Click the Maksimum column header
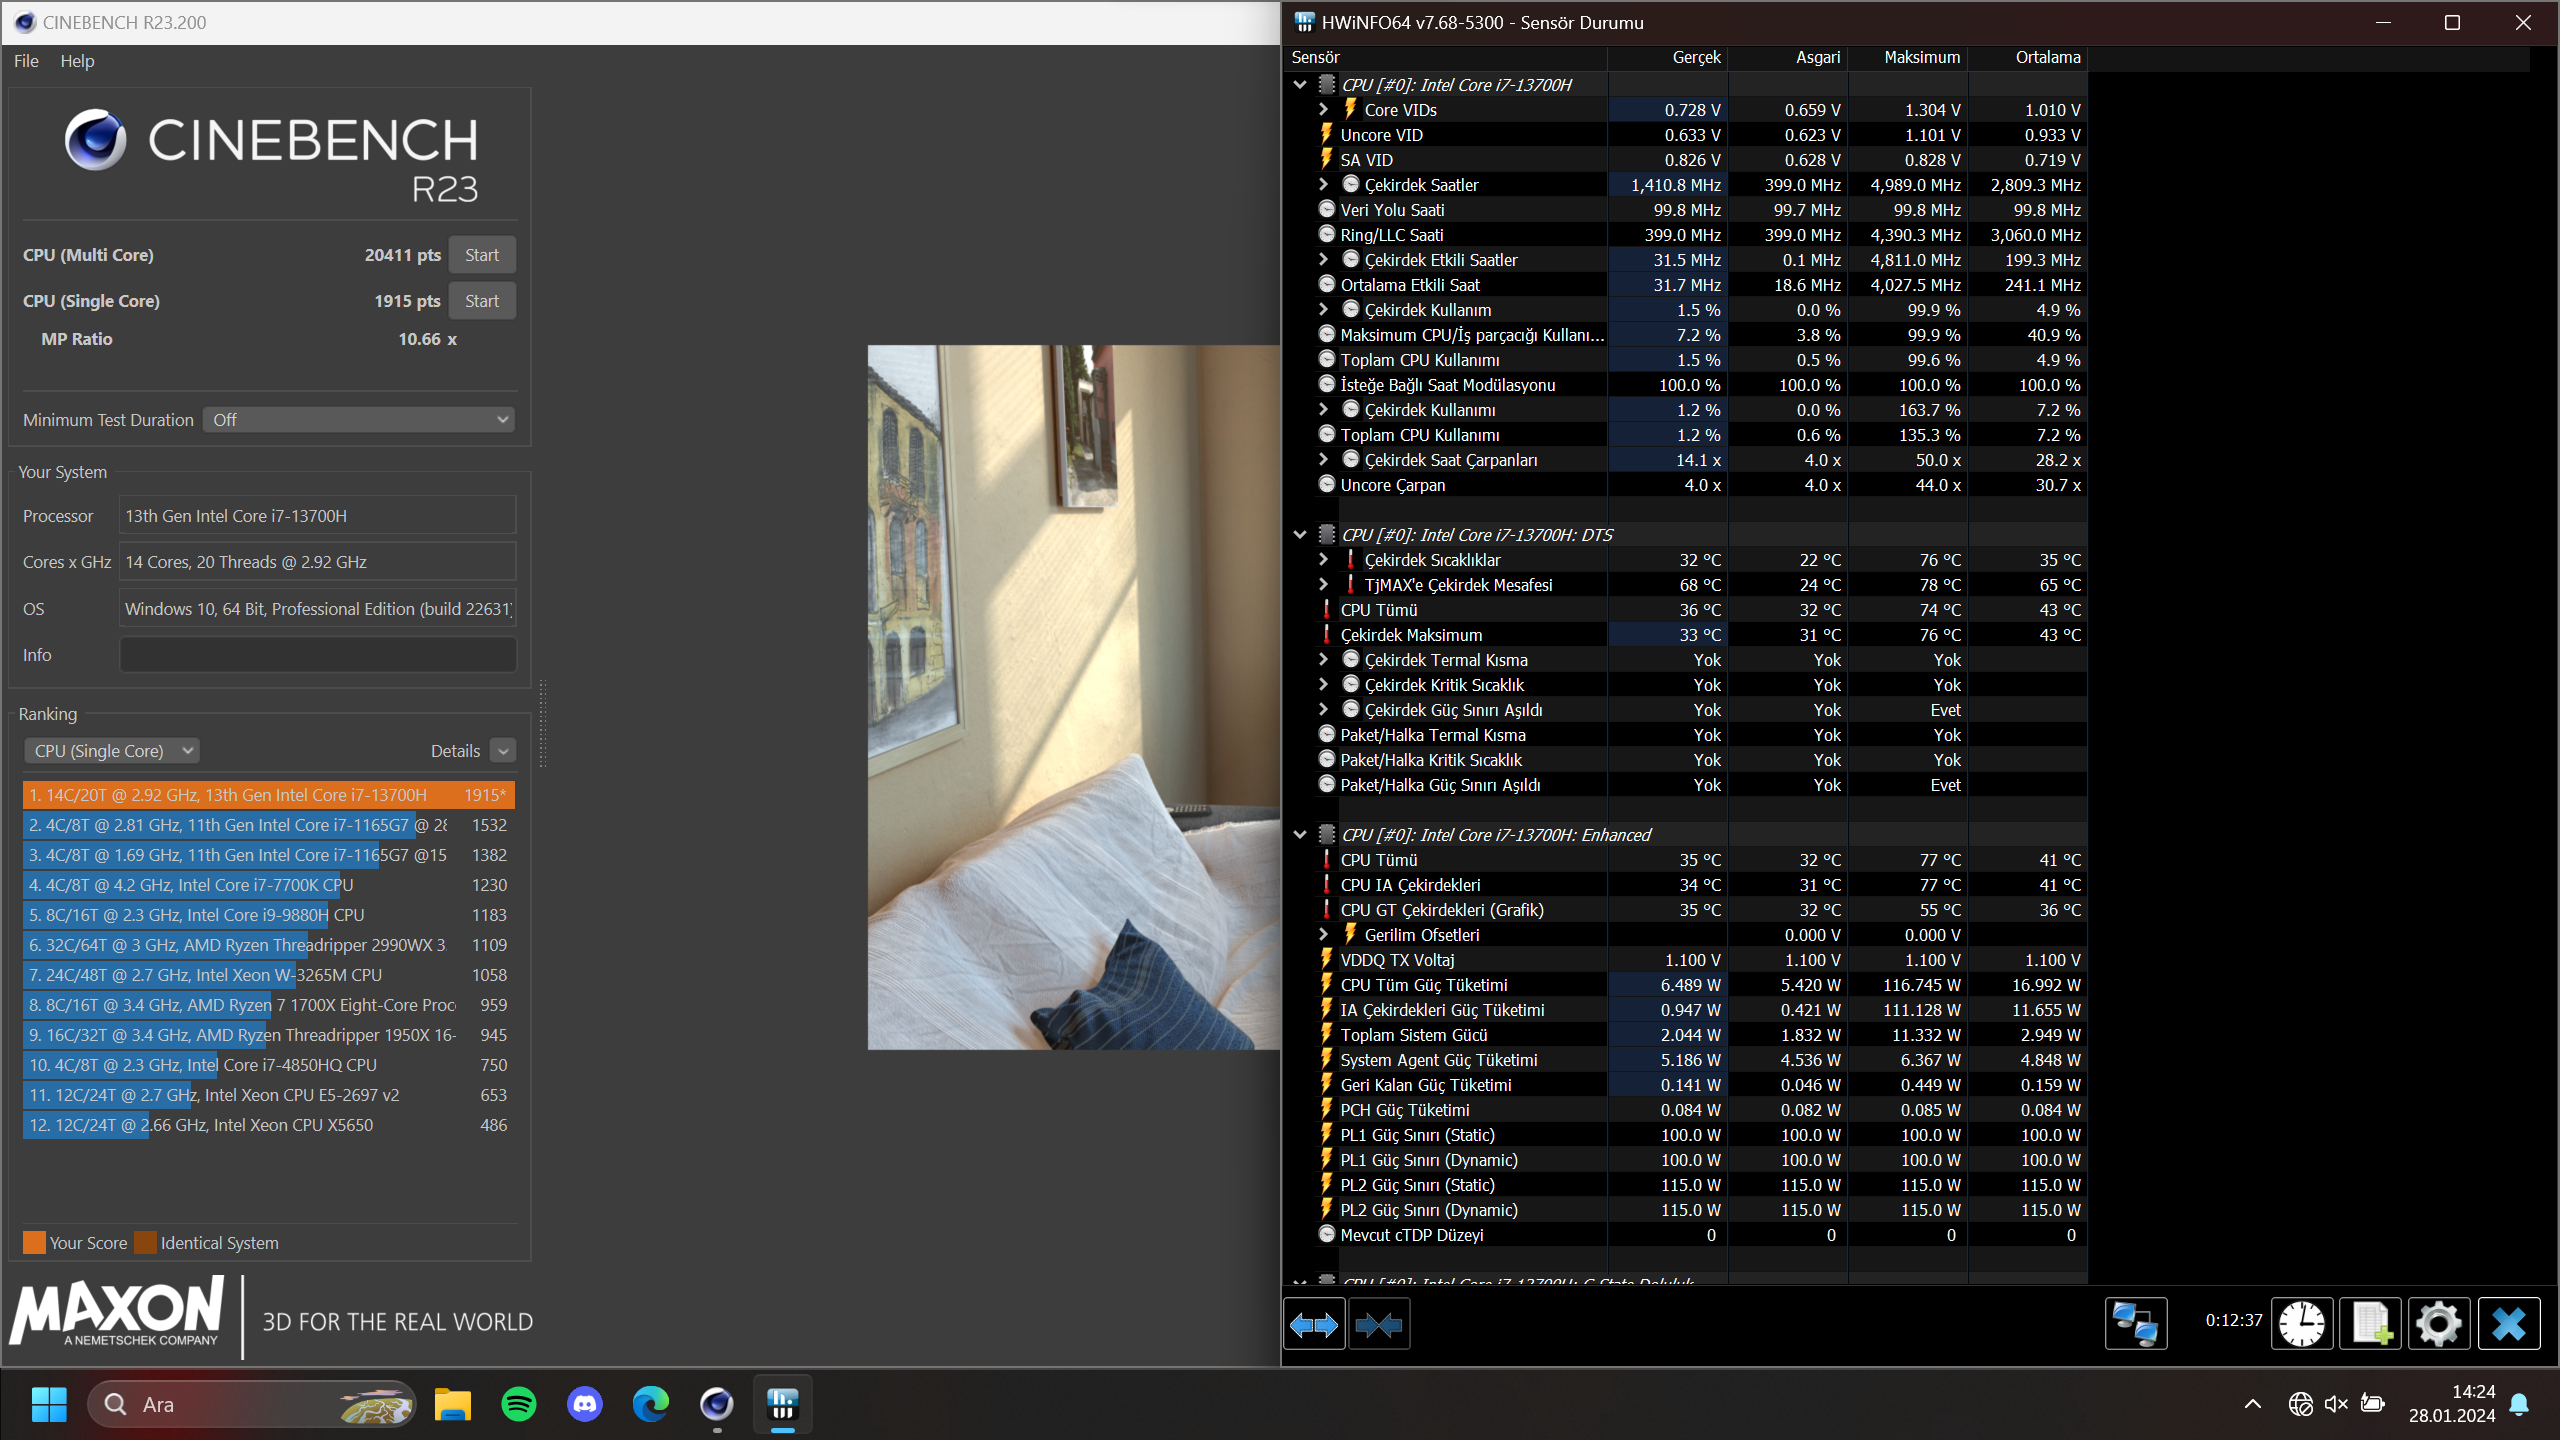The width and height of the screenshot is (2560, 1440). click(1908, 58)
